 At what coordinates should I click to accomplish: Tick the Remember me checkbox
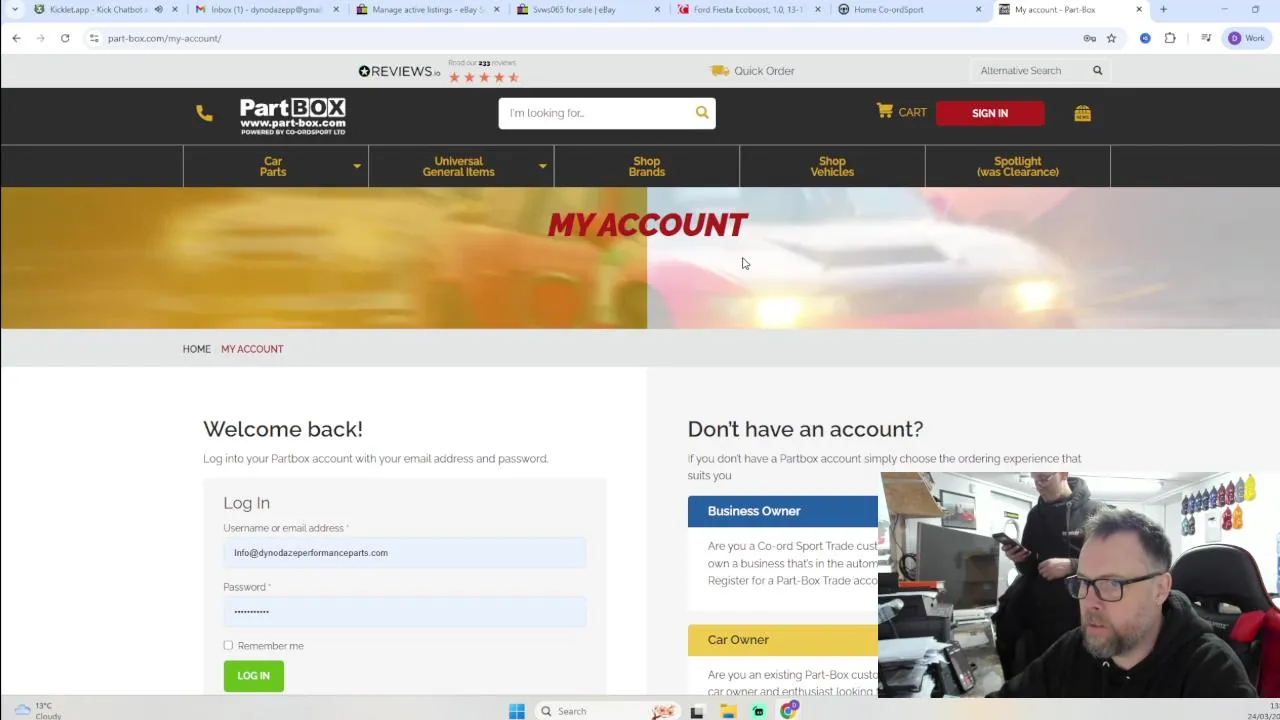pyautogui.click(x=228, y=646)
